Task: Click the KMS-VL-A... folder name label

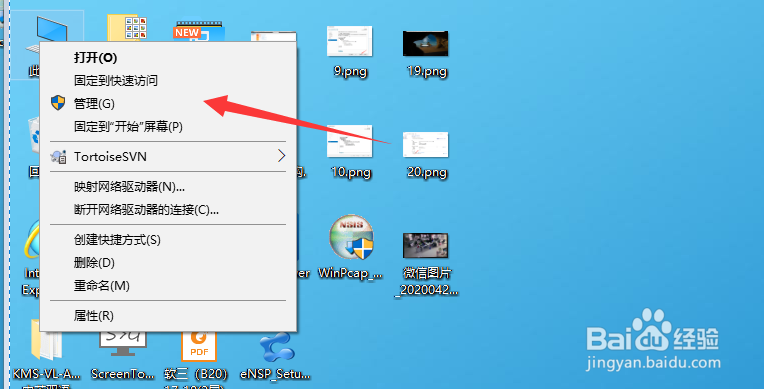Action: (x=47, y=374)
